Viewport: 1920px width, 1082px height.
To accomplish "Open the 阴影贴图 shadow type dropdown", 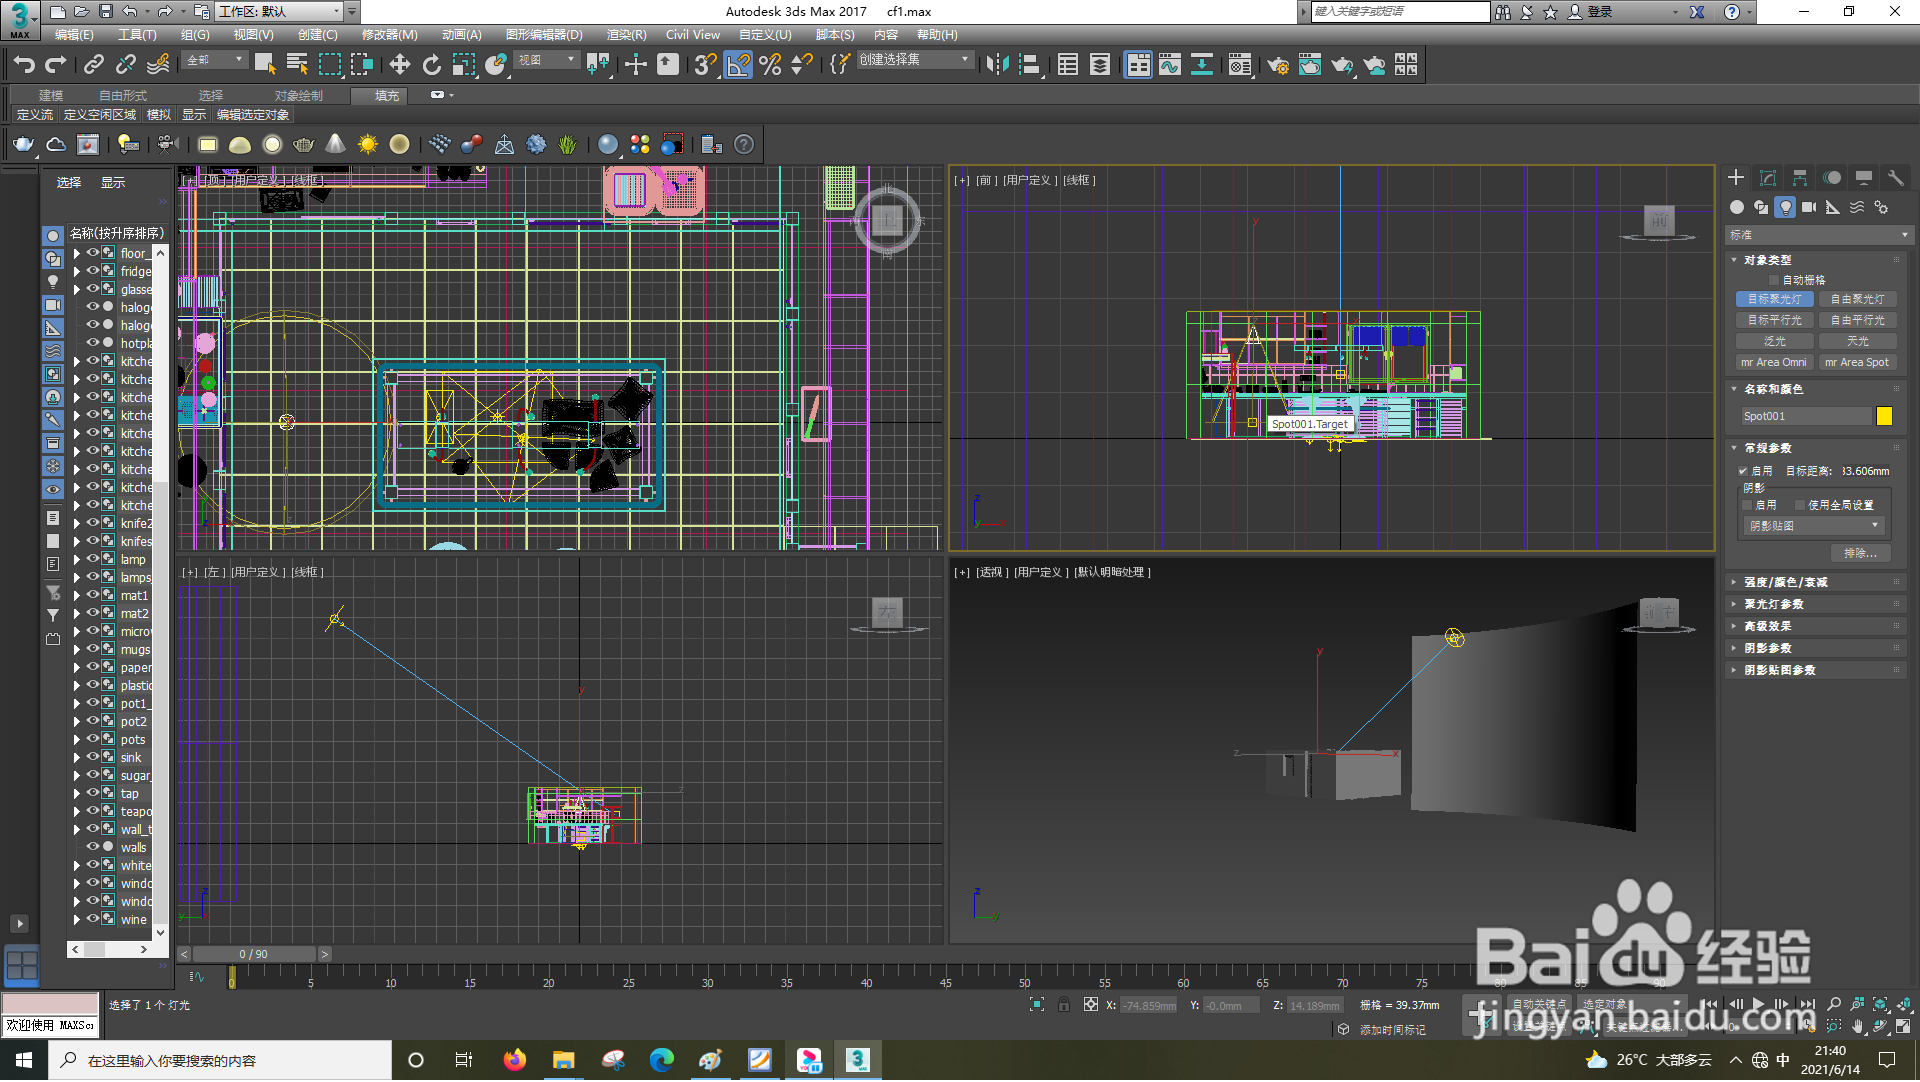I will [1812, 525].
